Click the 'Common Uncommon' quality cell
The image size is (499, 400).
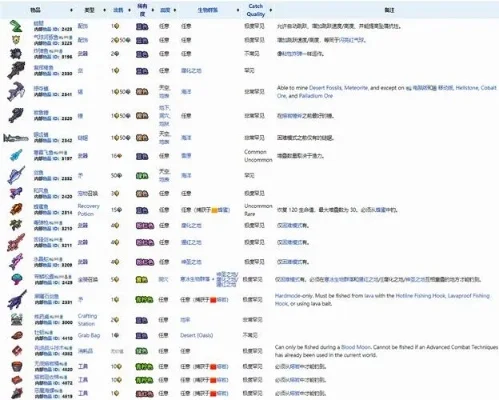coord(258,156)
